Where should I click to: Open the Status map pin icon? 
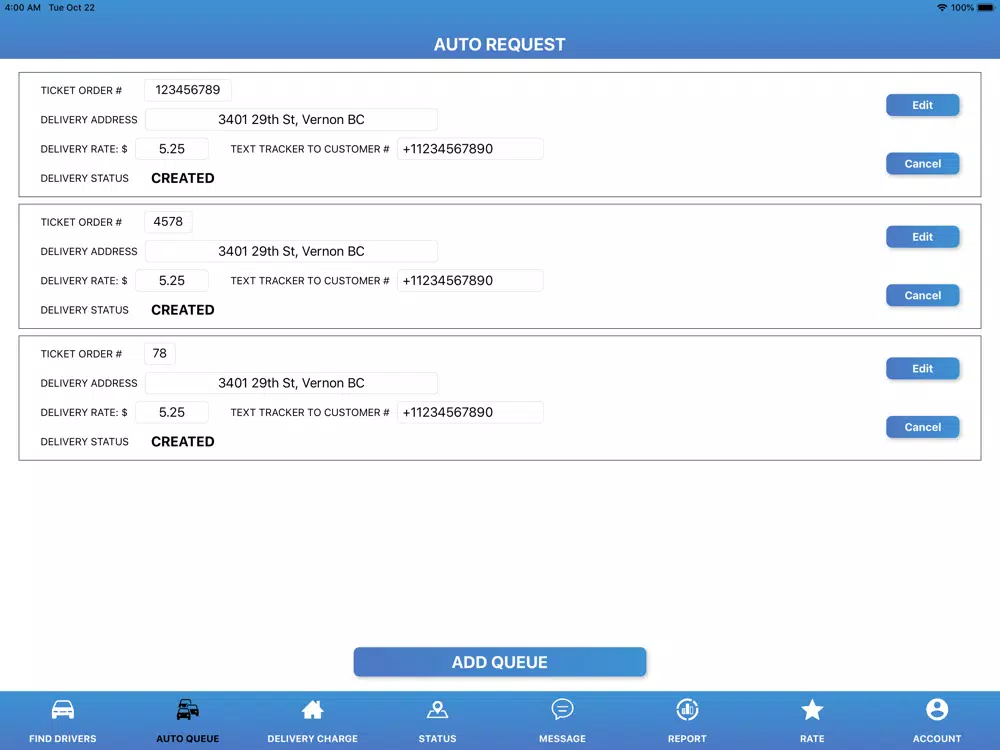click(x=438, y=709)
